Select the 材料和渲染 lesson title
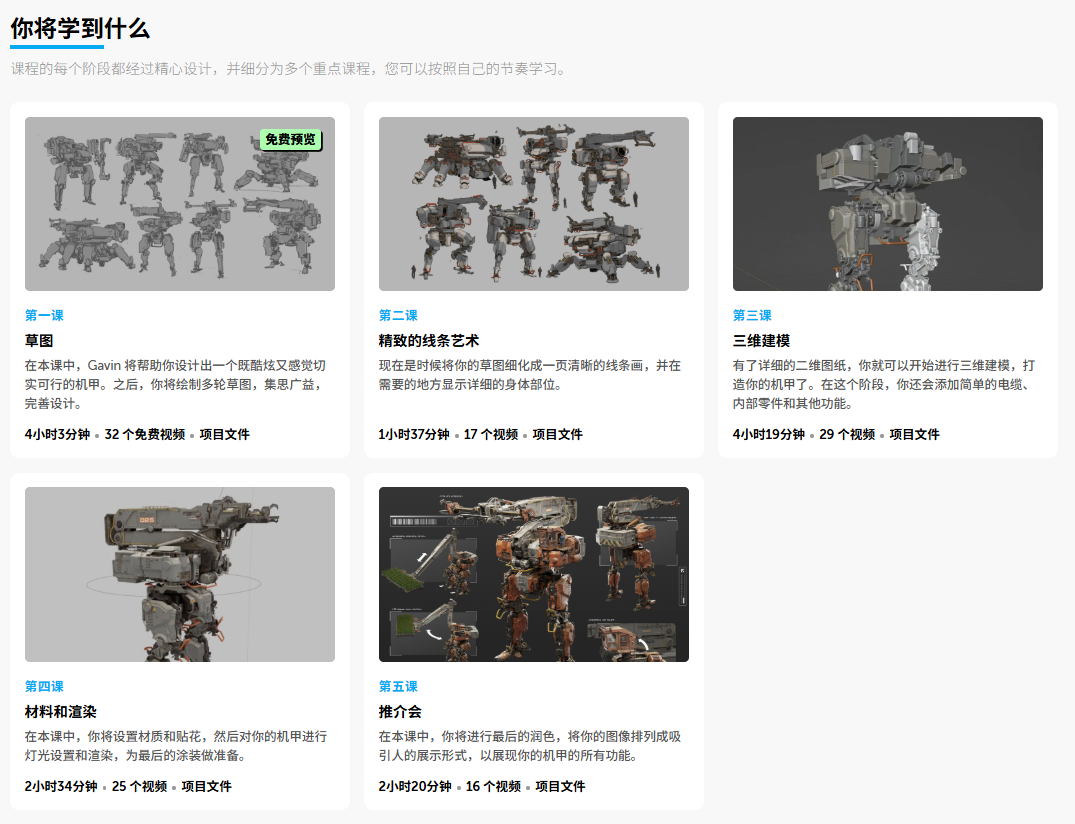Screen dimensions: 1075x824 click(60, 712)
